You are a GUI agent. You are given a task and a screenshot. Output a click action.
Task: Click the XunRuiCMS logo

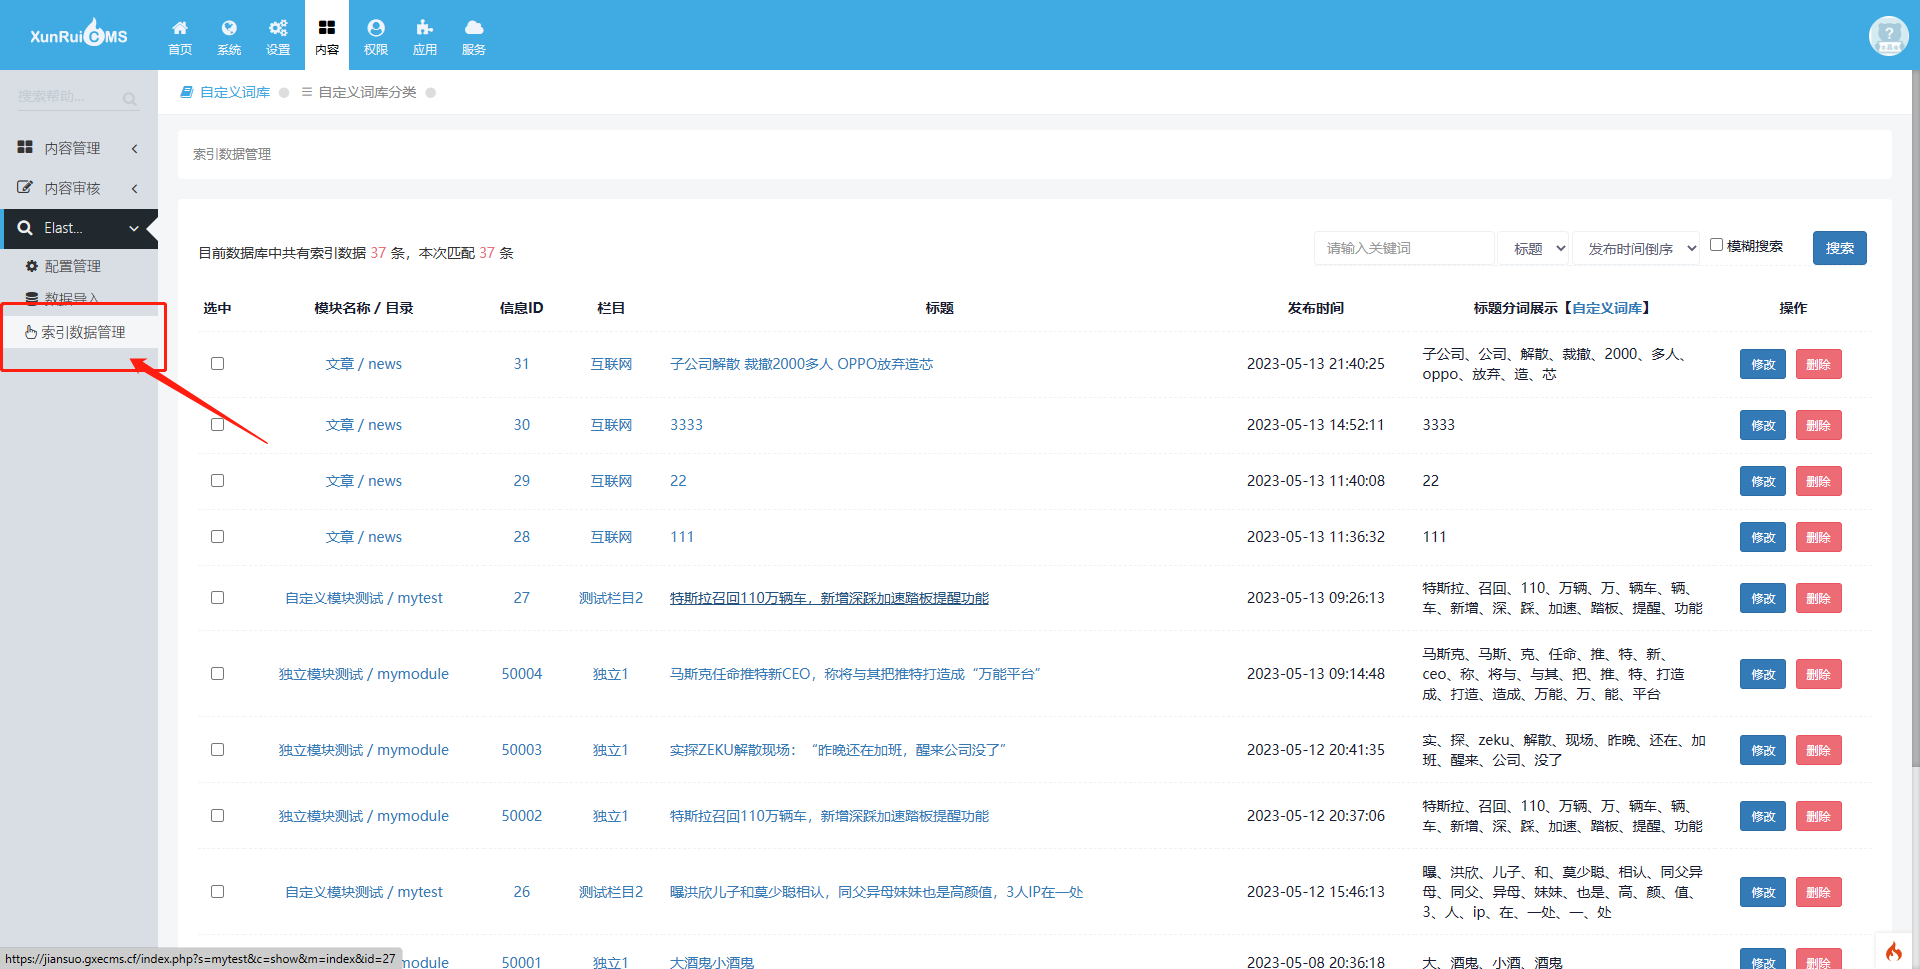pos(79,35)
